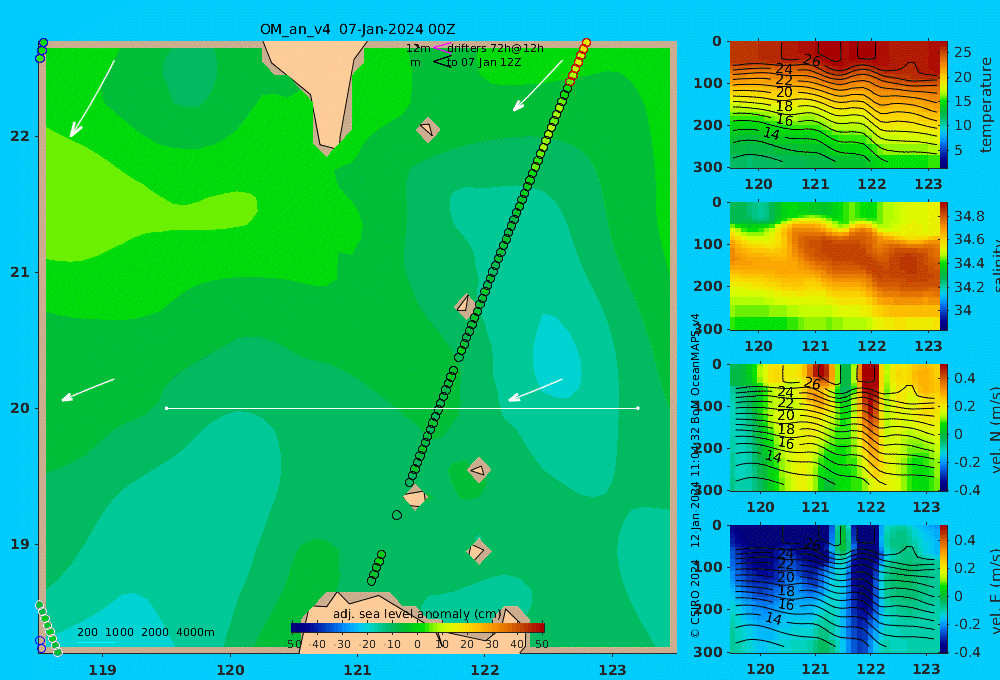Open the temperature depth section panel
Viewport: 1000px width, 680px height.
[x=834, y=105]
